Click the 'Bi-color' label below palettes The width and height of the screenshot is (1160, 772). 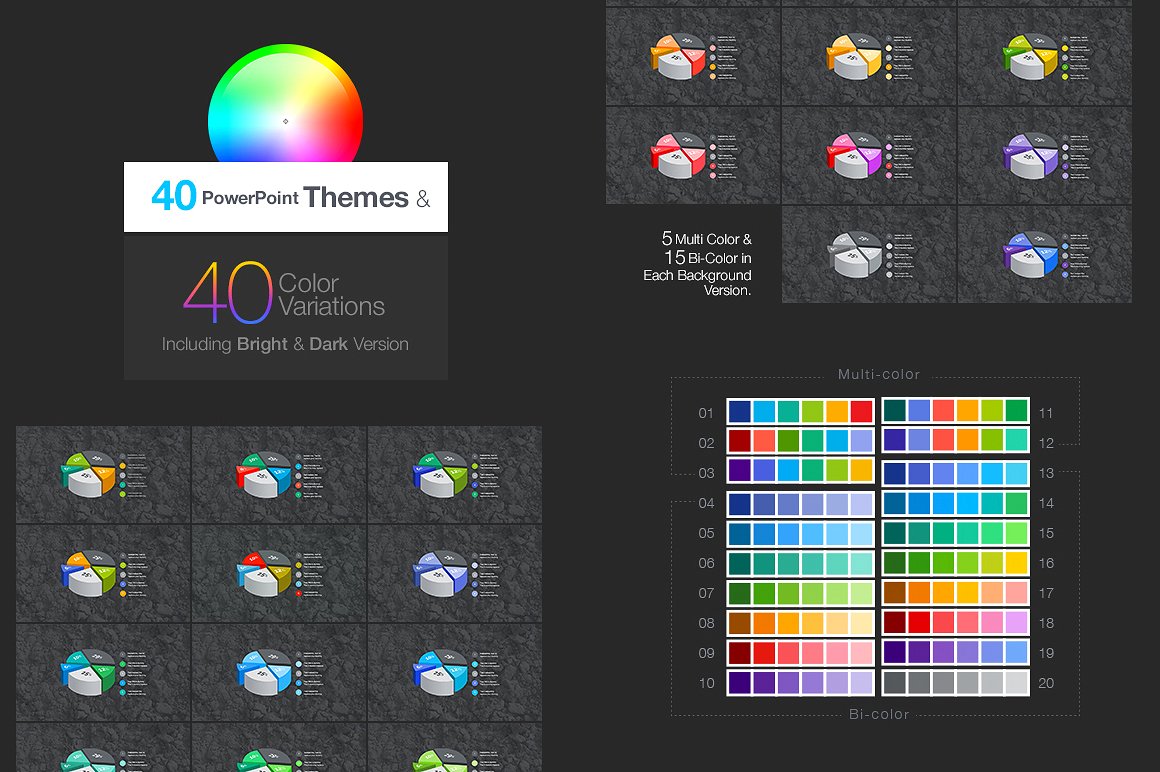point(879,714)
